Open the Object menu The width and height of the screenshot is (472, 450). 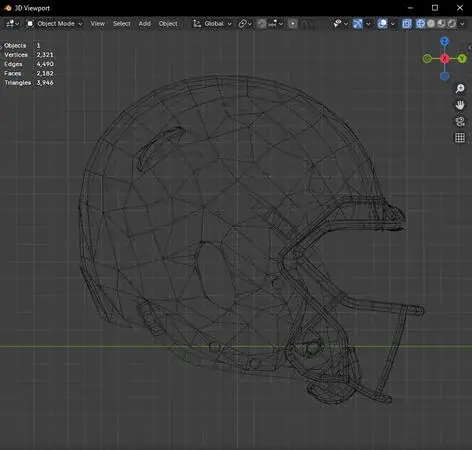pyautogui.click(x=168, y=24)
